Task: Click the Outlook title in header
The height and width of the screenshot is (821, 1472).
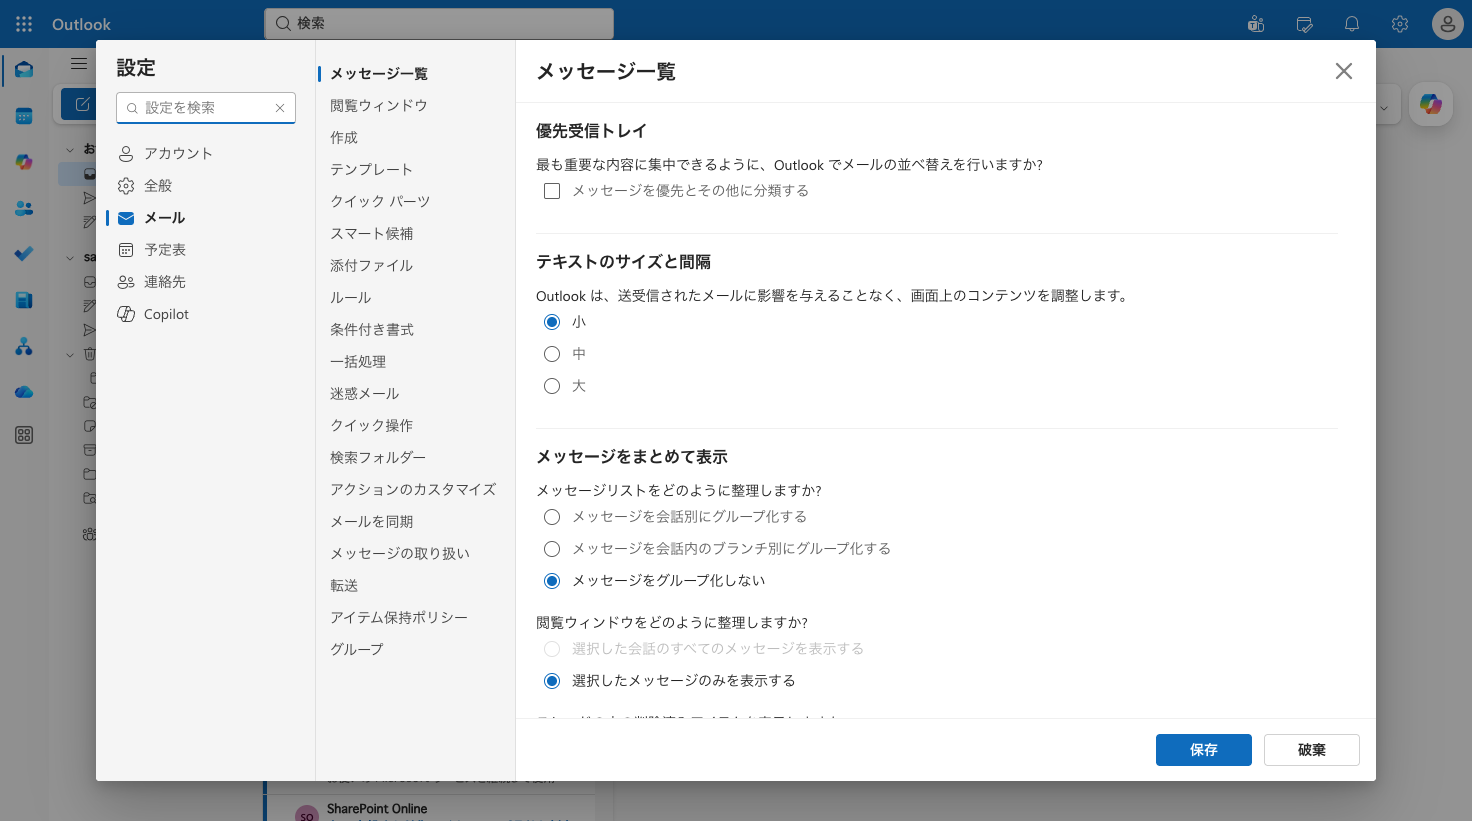Action: point(81,24)
